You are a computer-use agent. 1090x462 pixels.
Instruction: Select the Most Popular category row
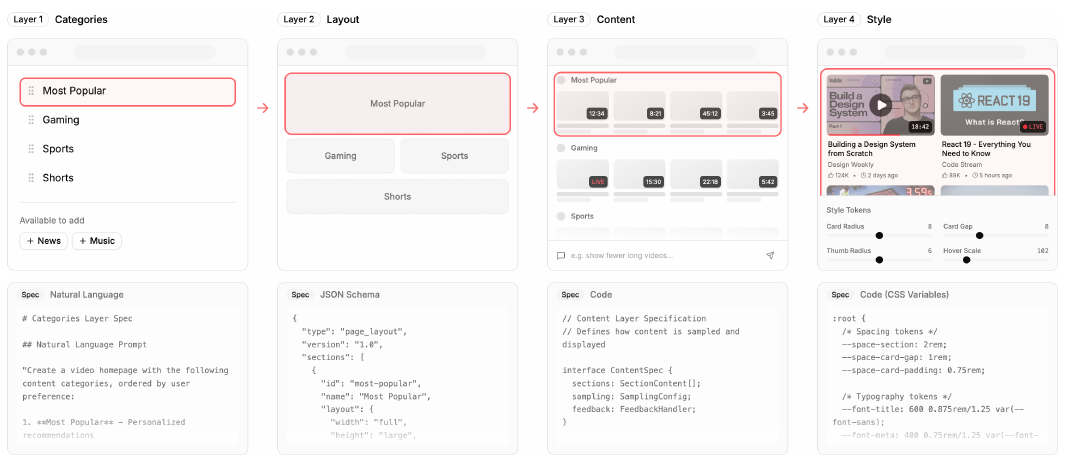(128, 92)
